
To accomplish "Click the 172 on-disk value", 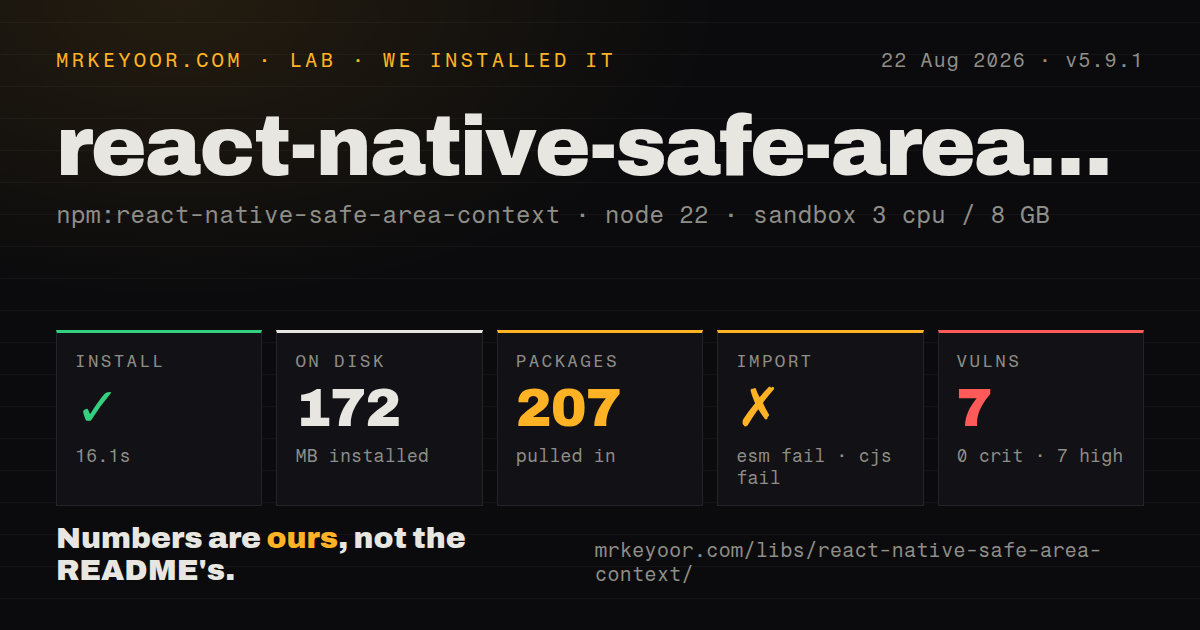I will (348, 408).
